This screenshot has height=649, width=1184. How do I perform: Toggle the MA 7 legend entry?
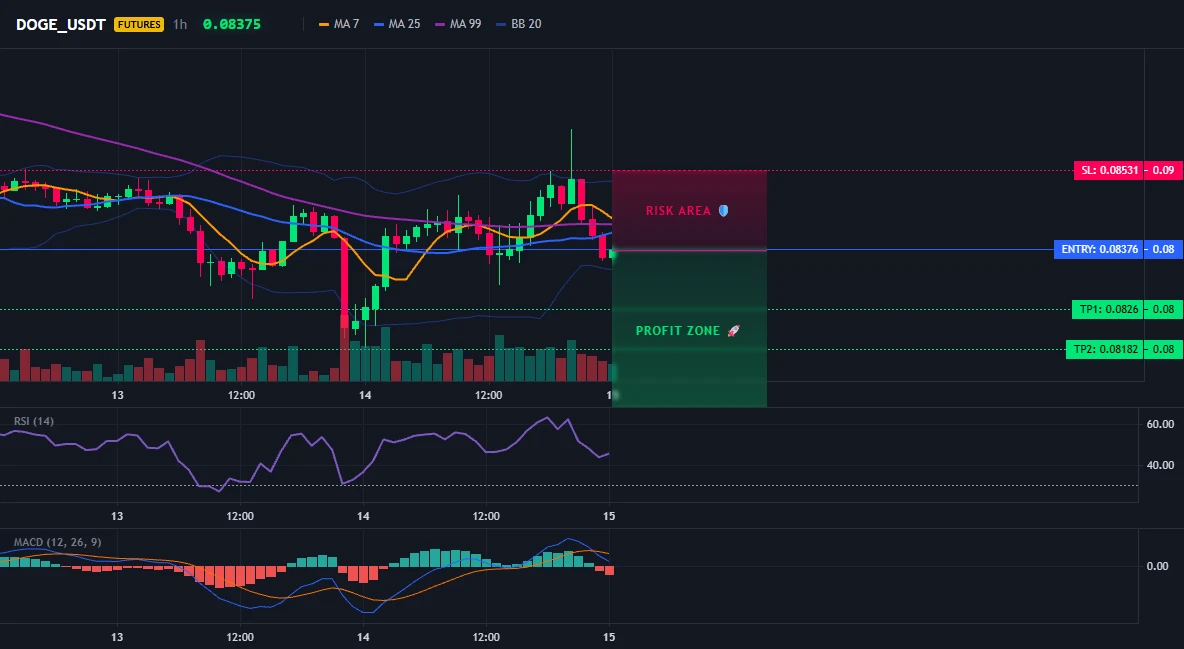[339, 24]
